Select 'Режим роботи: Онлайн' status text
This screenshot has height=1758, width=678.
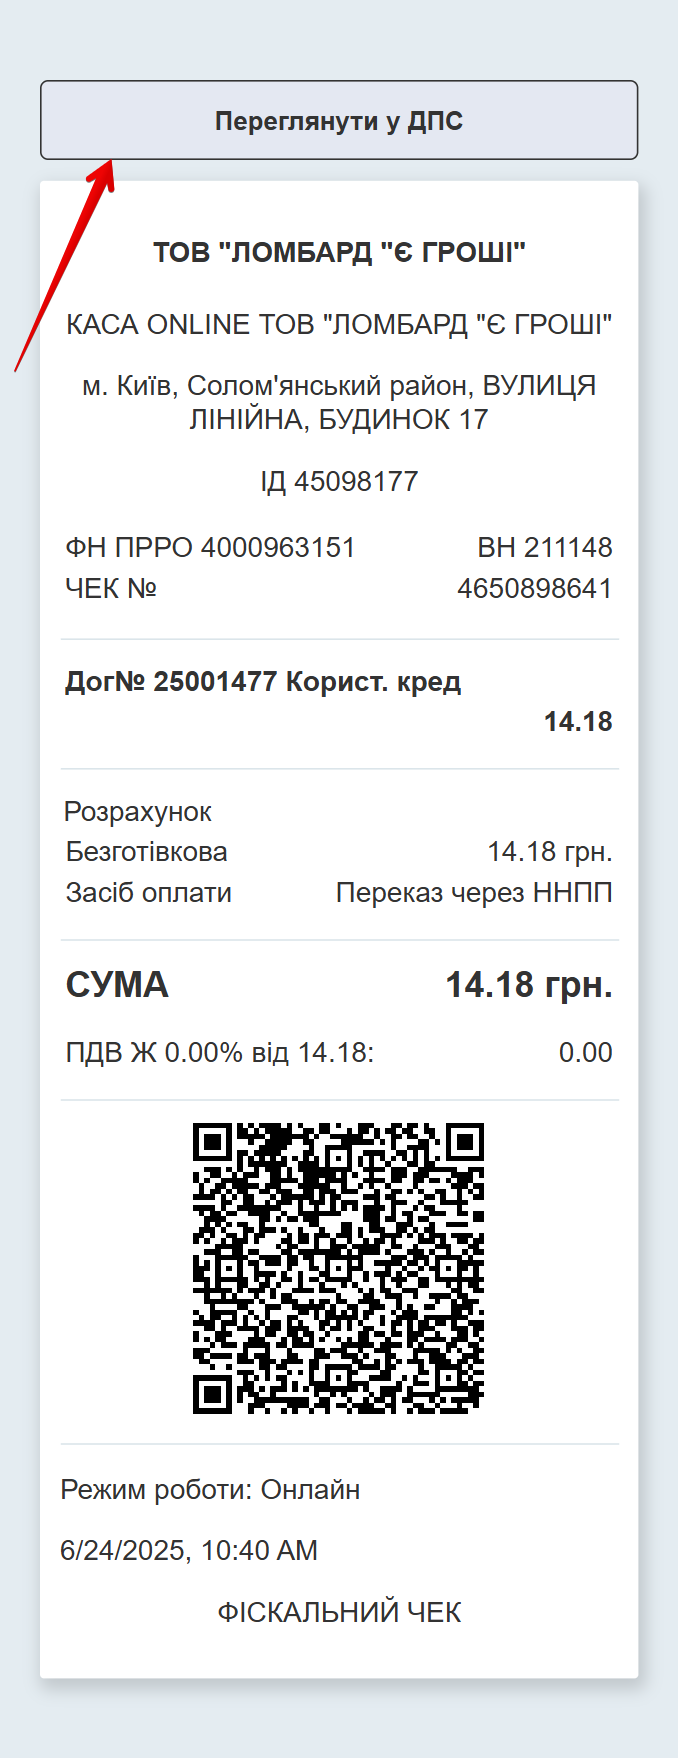point(210,1490)
